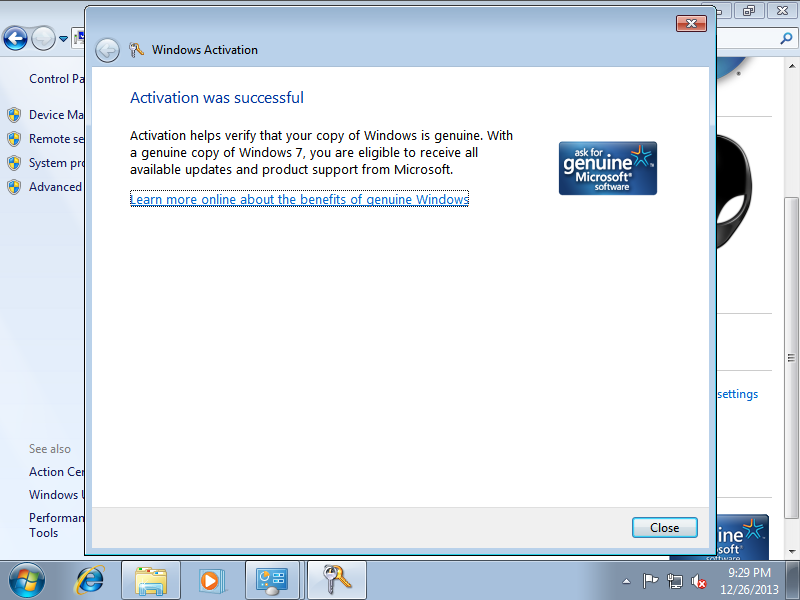Click the network icon in system tray

pyautogui.click(x=674, y=581)
